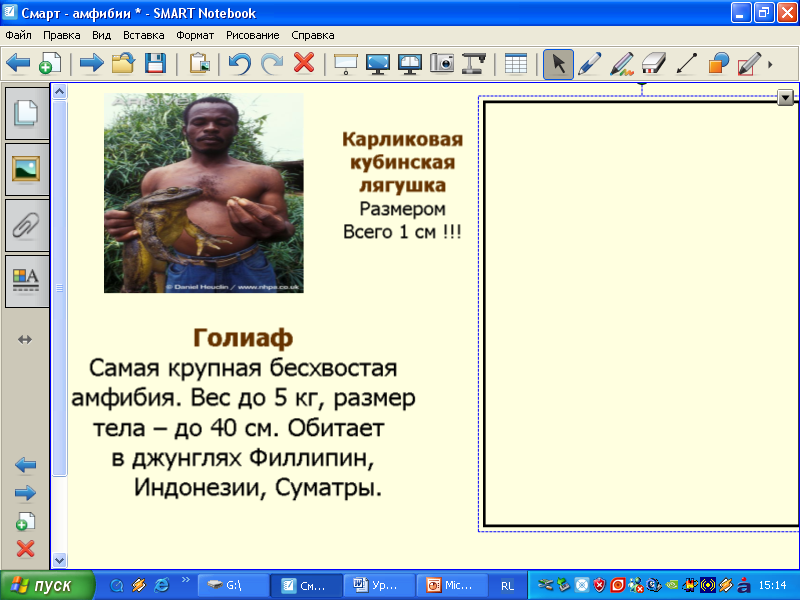This screenshot has width=800, height=600.
Task: Choose the Select arrow tool
Action: [x=558, y=64]
